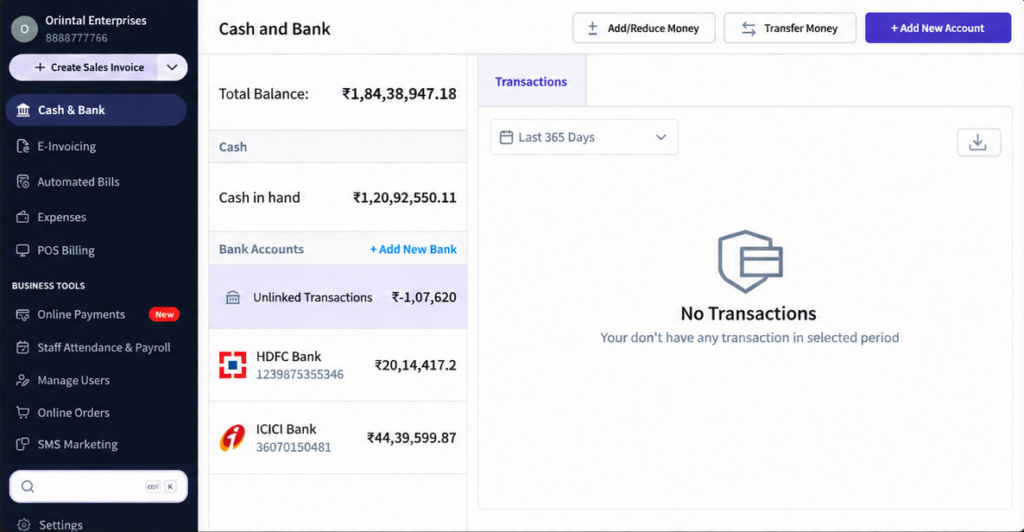1024x532 pixels.
Task: Click the POS Billing monitor icon
Action: [23, 251]
